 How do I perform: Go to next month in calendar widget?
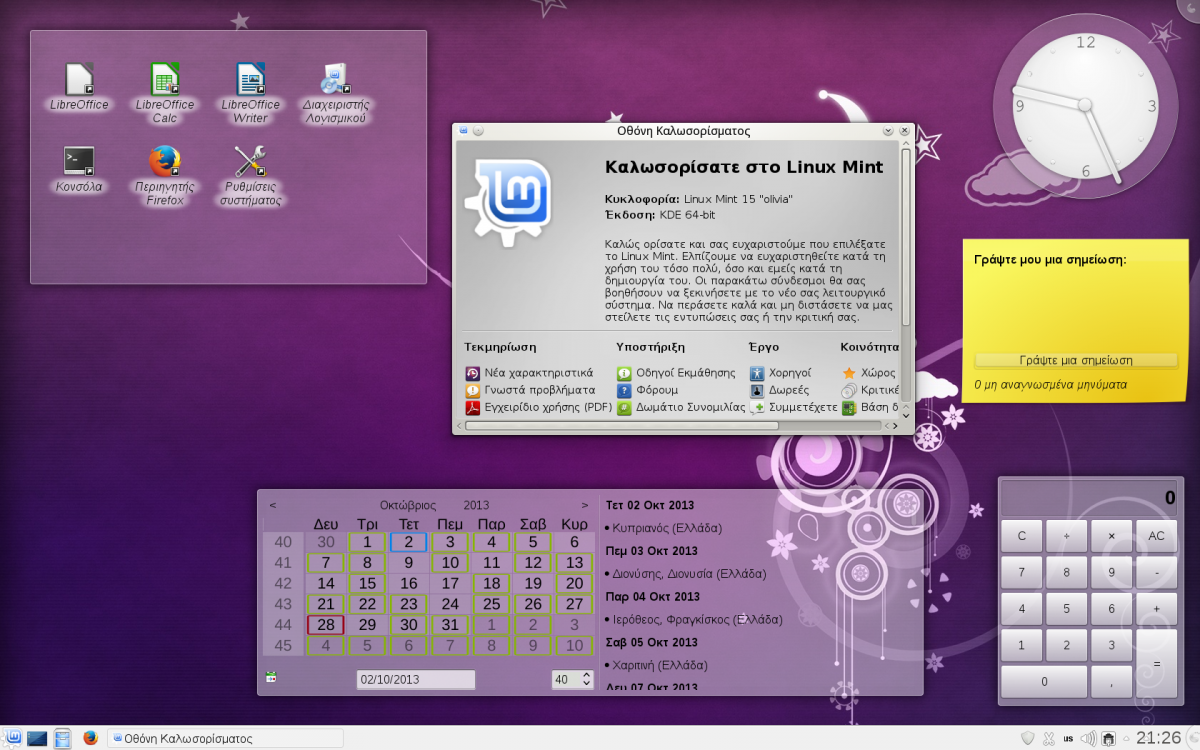pos(585,505)
